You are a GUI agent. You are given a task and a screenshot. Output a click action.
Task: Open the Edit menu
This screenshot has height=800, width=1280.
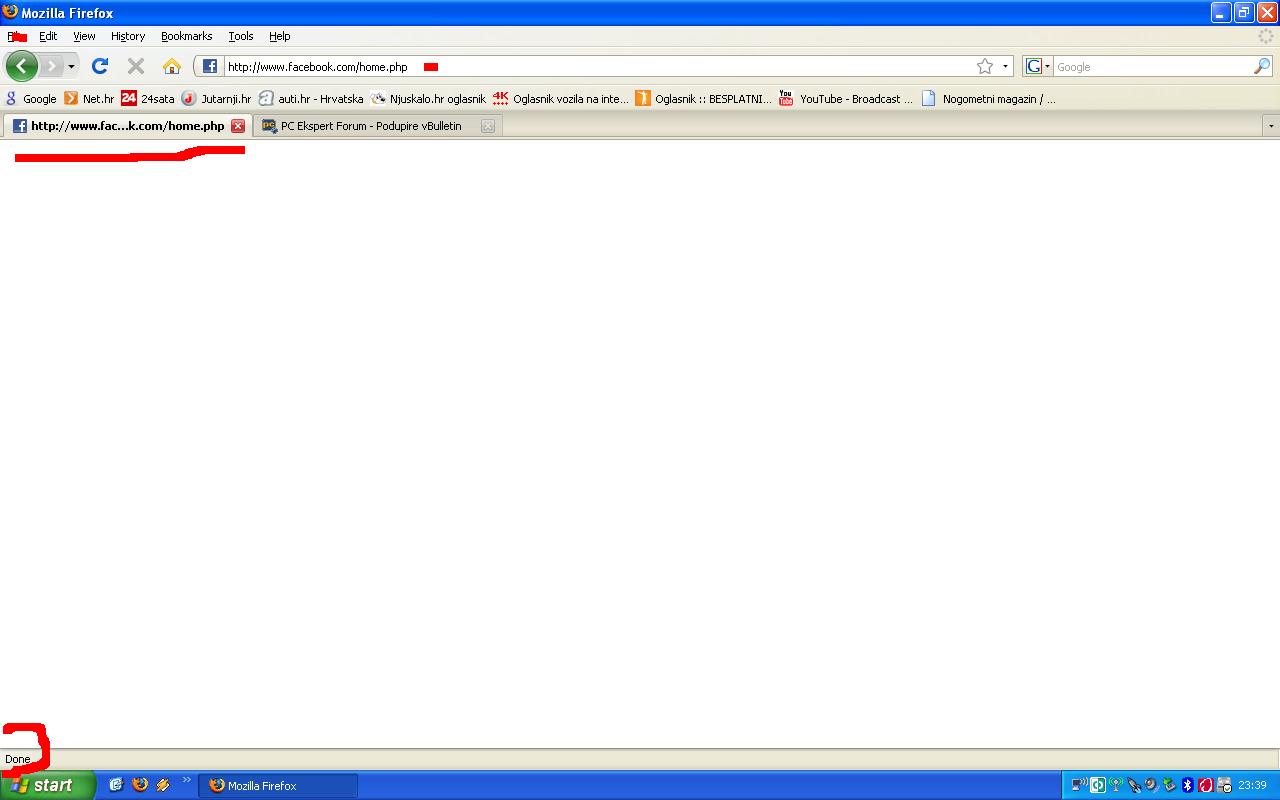pyautogui.click(x=48, y=36)
